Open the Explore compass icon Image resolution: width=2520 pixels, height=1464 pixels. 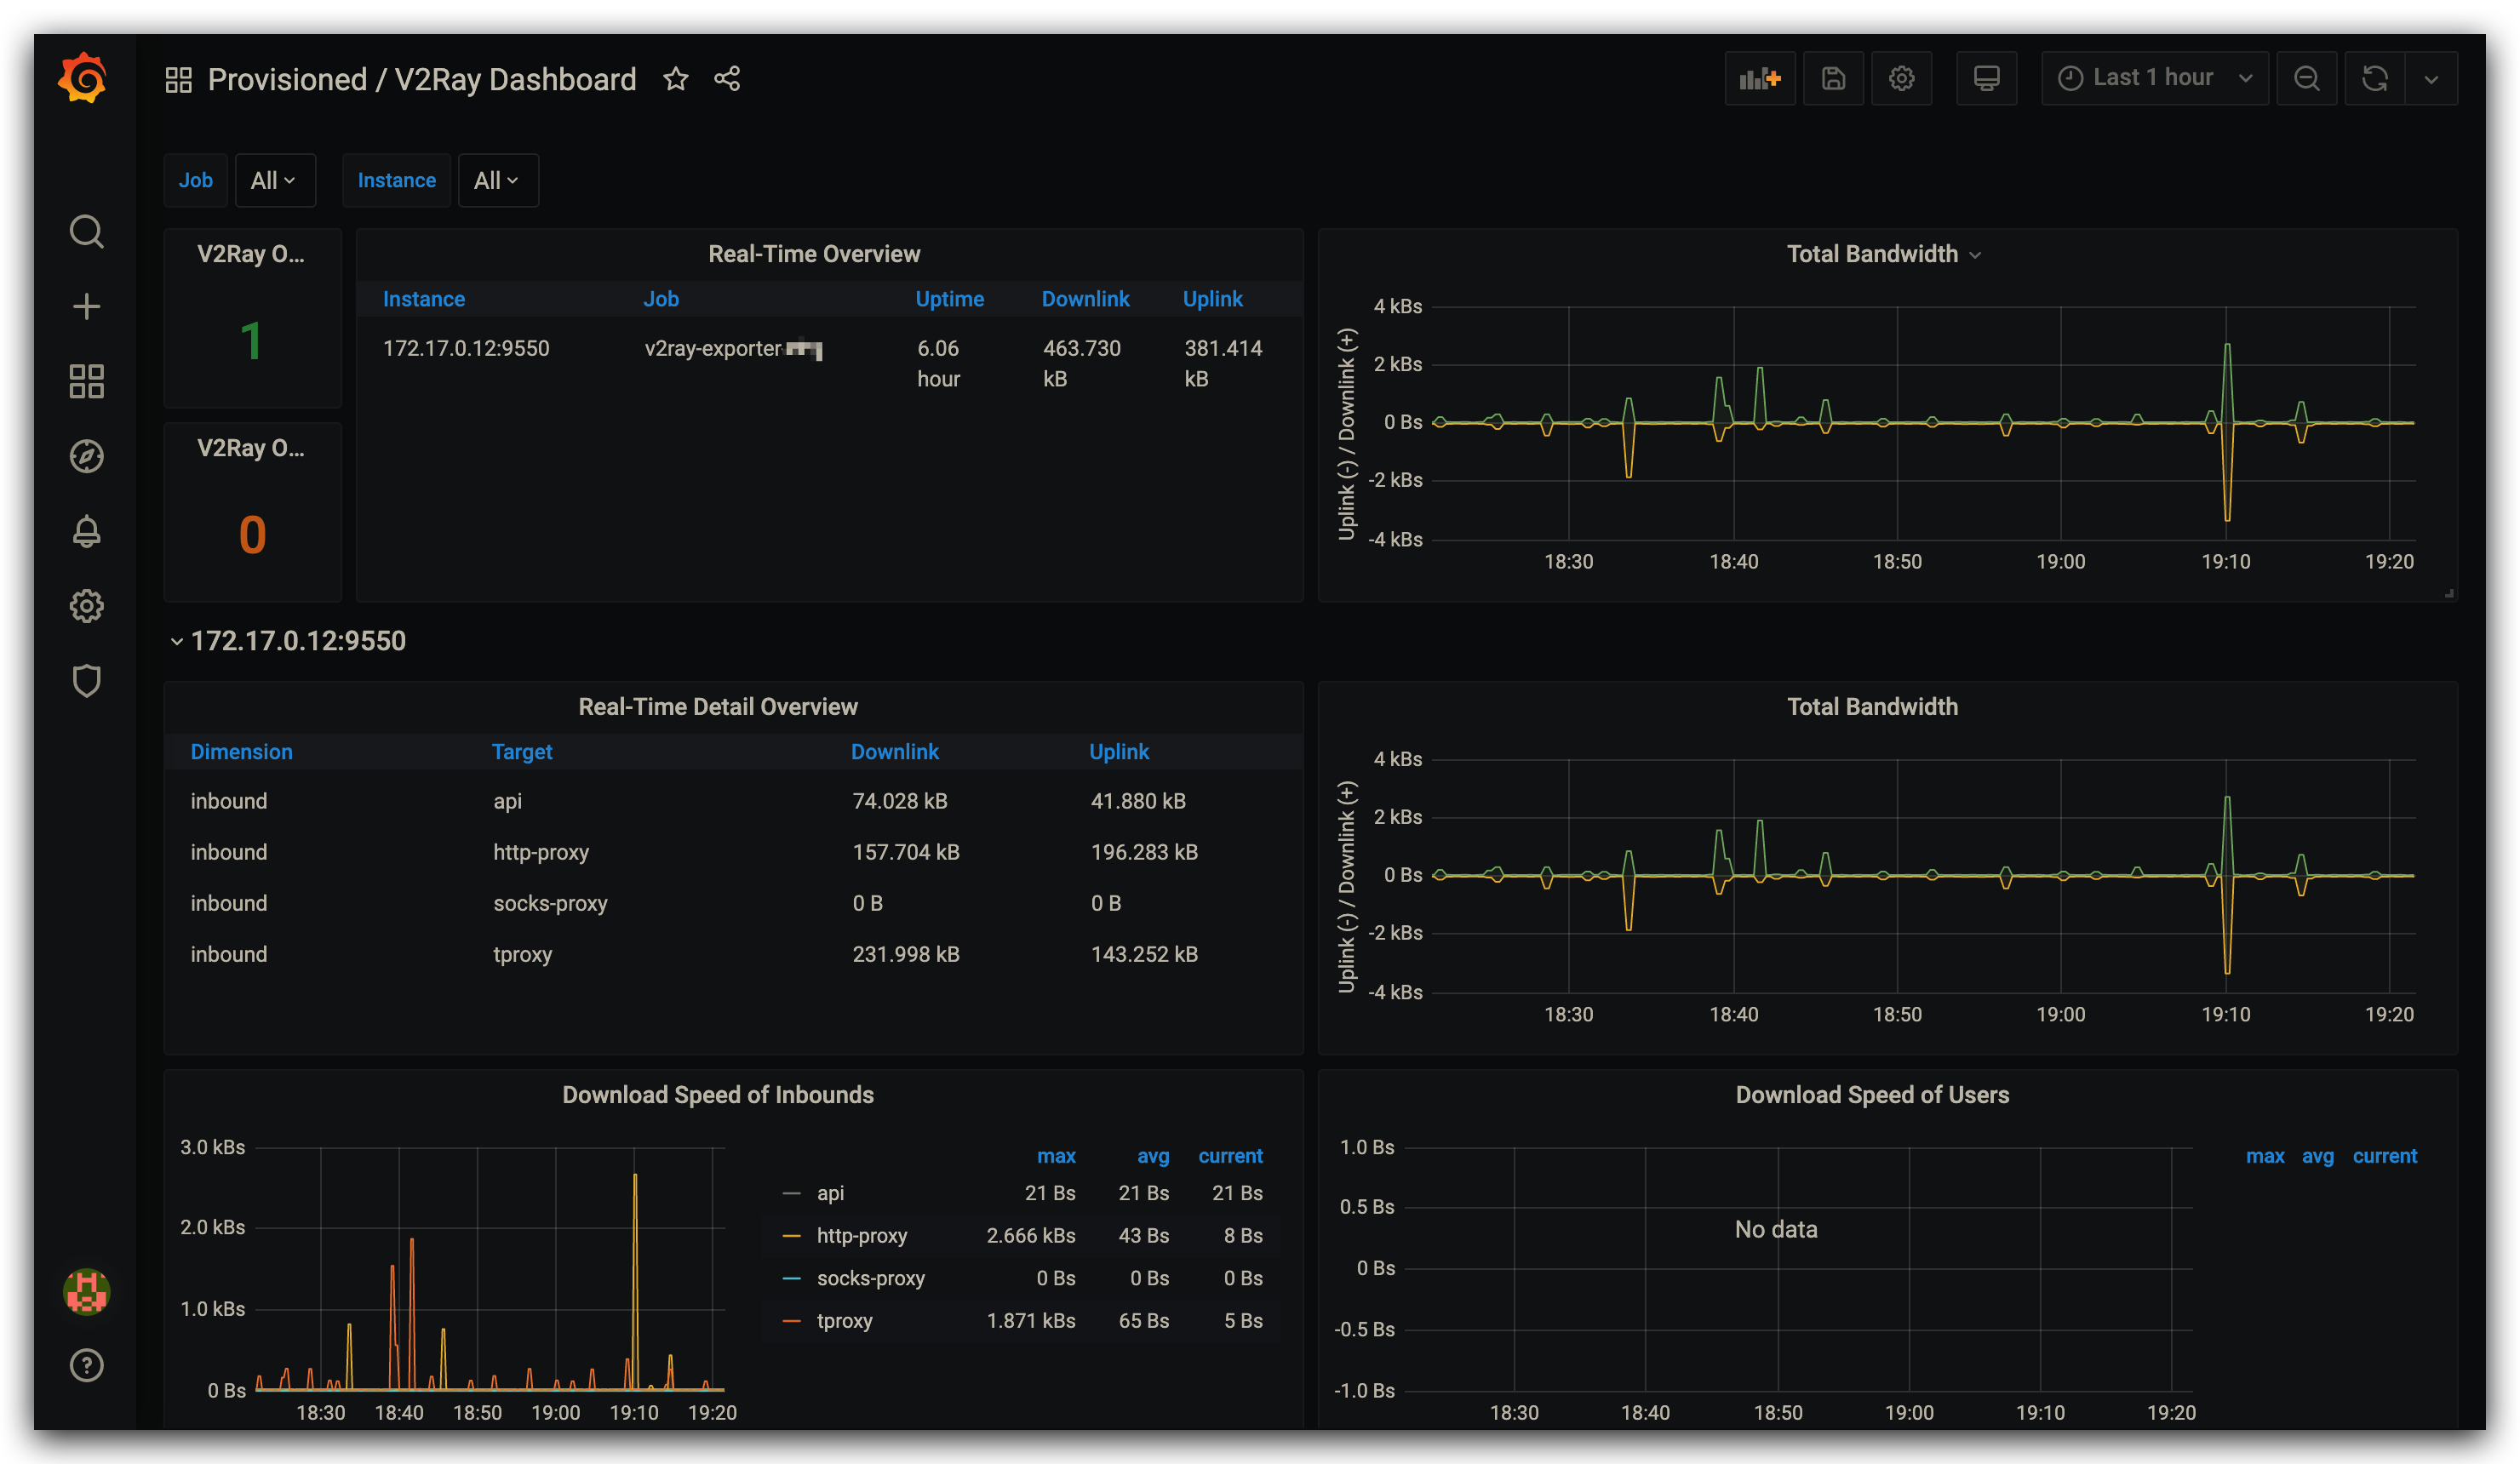86,456
